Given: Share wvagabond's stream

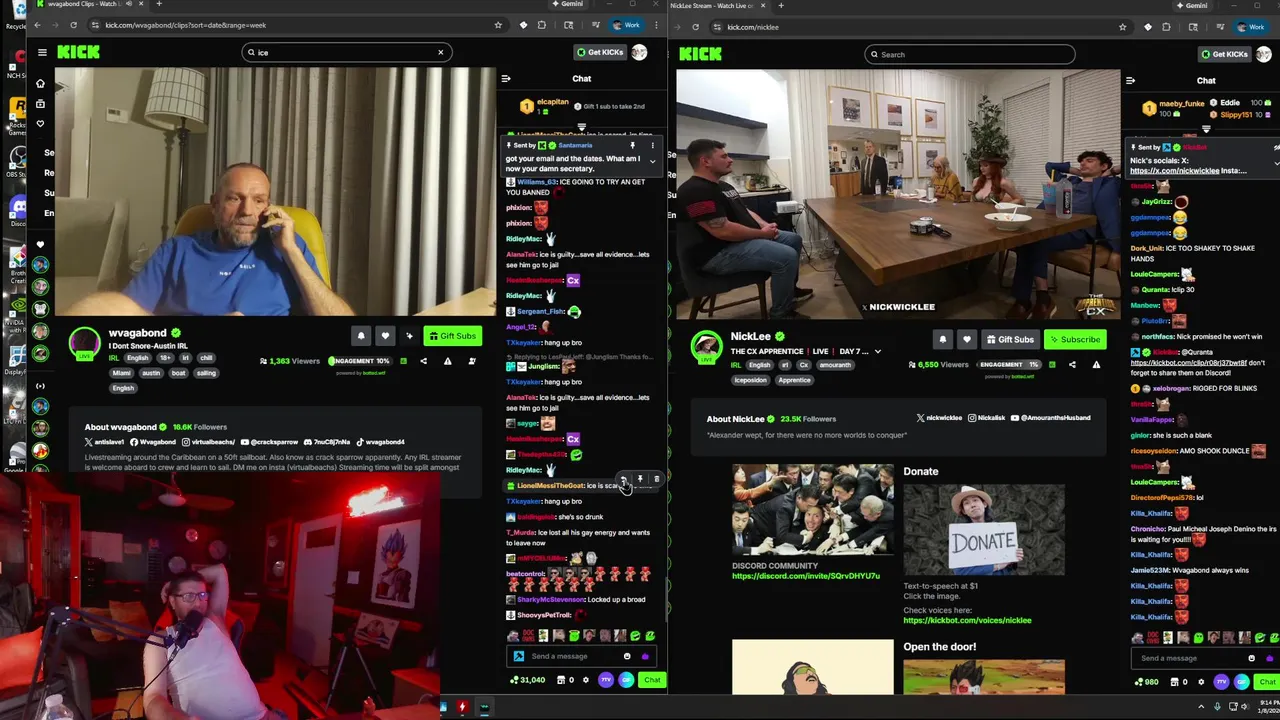Looking at the screenshot, I should [423, 361].
